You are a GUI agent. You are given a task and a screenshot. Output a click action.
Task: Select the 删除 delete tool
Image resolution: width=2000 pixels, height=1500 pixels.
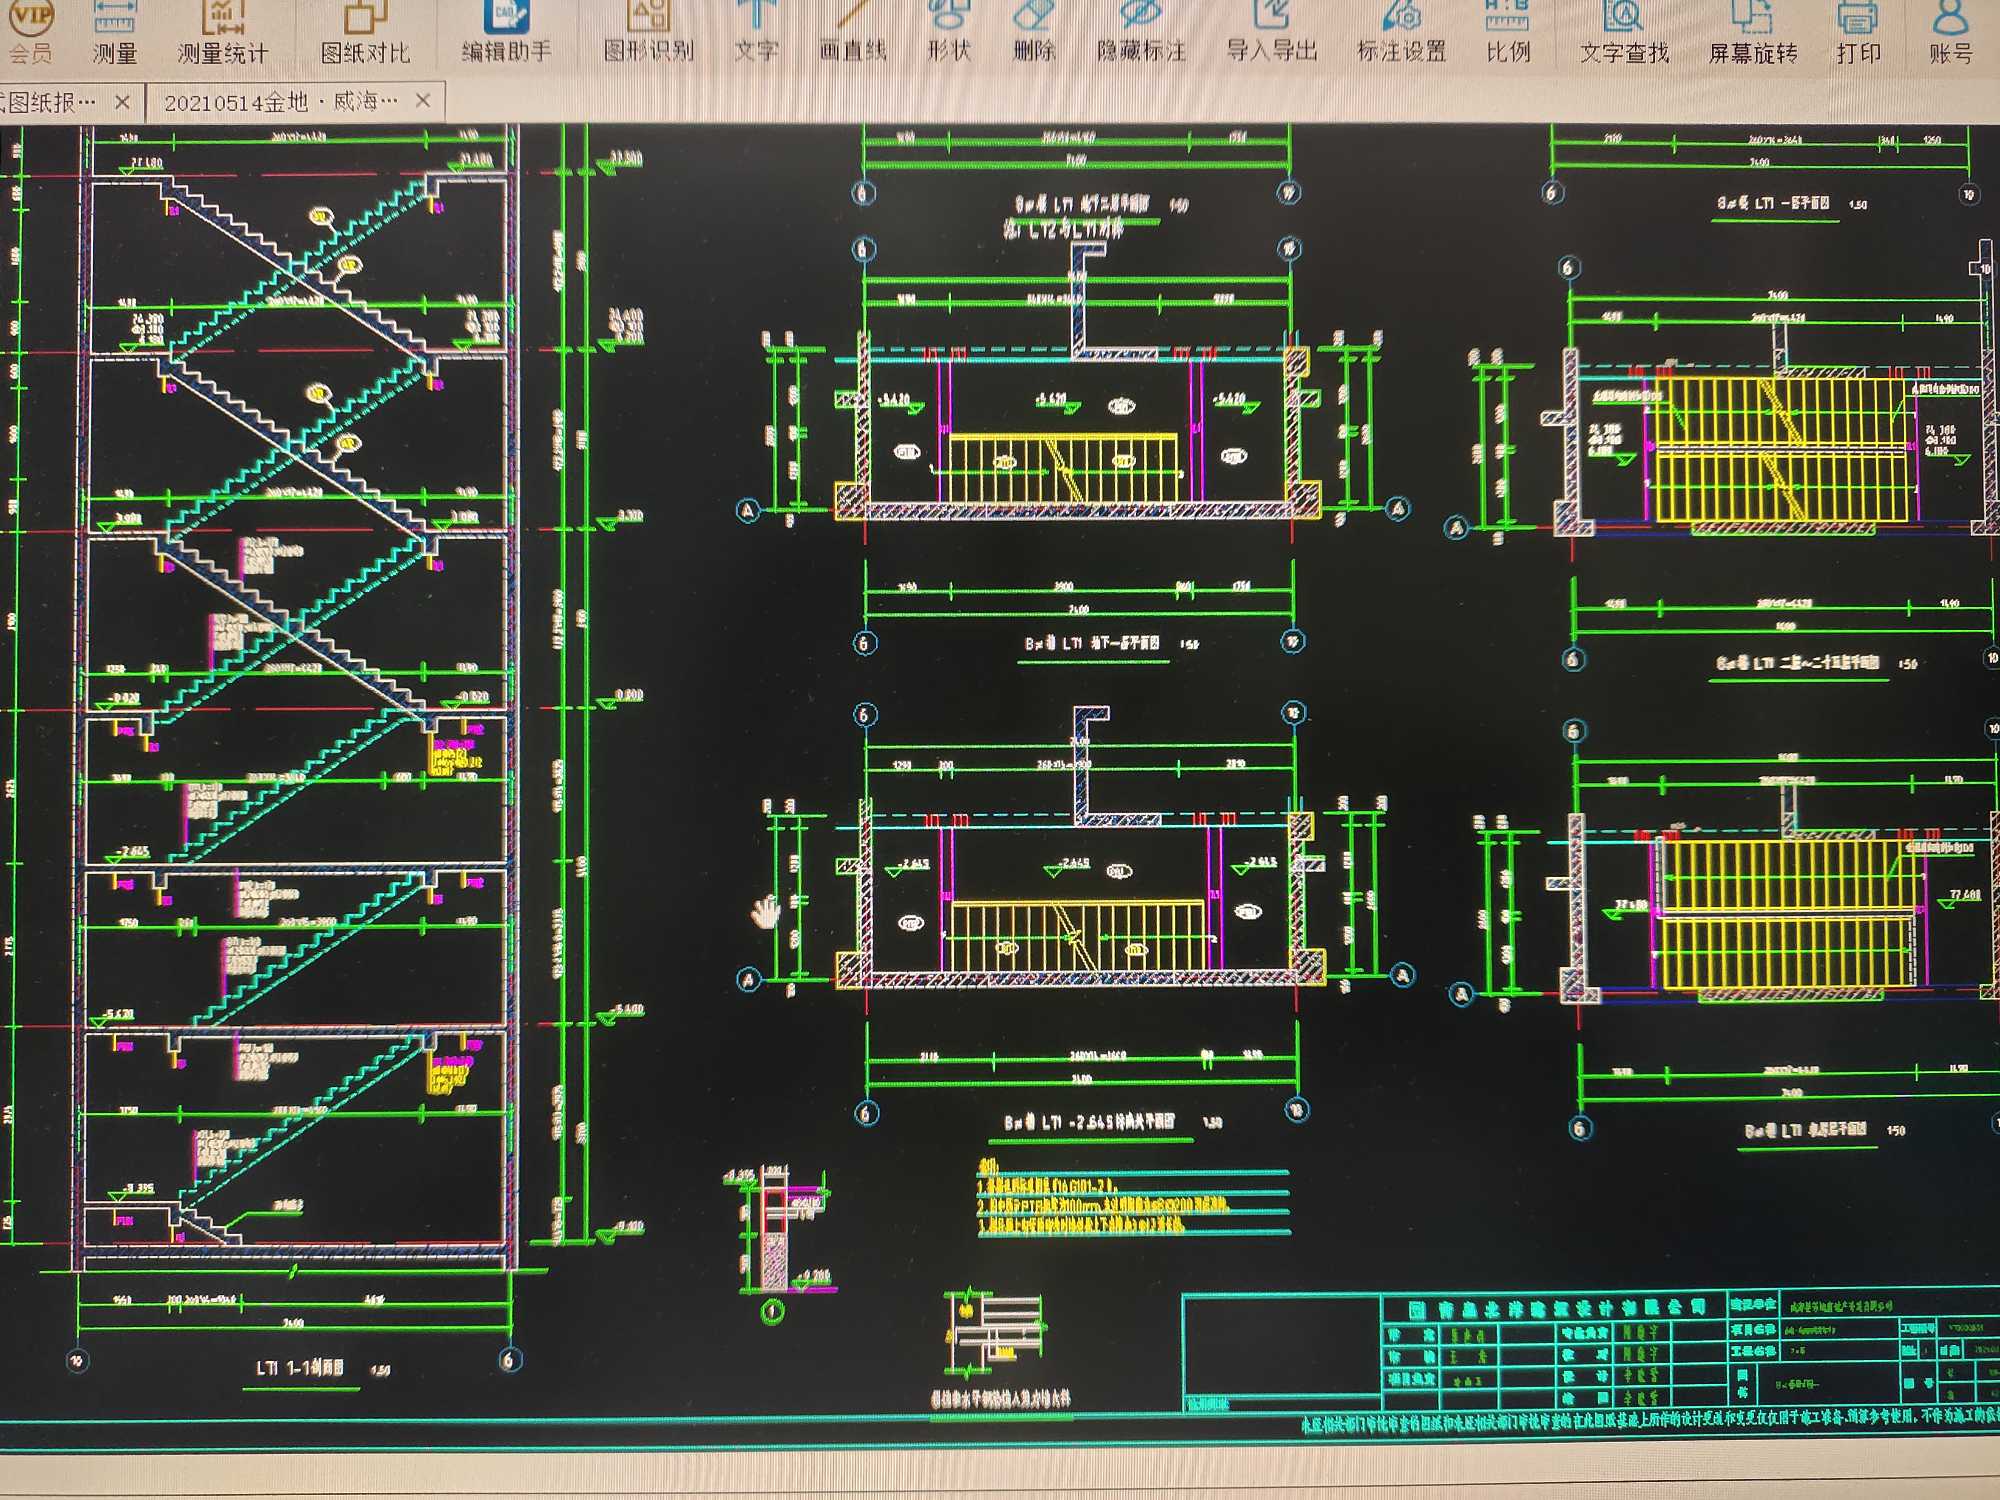coord(1034,32)
